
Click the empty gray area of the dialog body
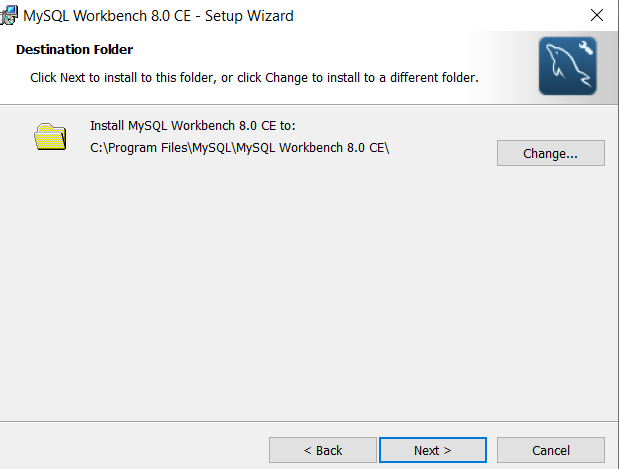pos(308,292)
